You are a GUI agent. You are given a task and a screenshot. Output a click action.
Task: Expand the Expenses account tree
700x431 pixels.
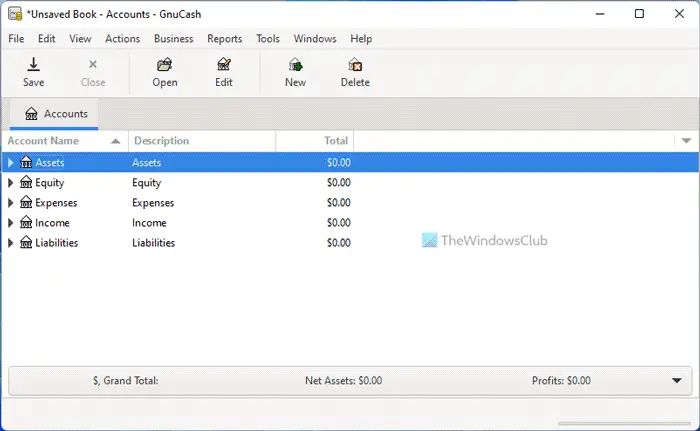tap(11, 202)
